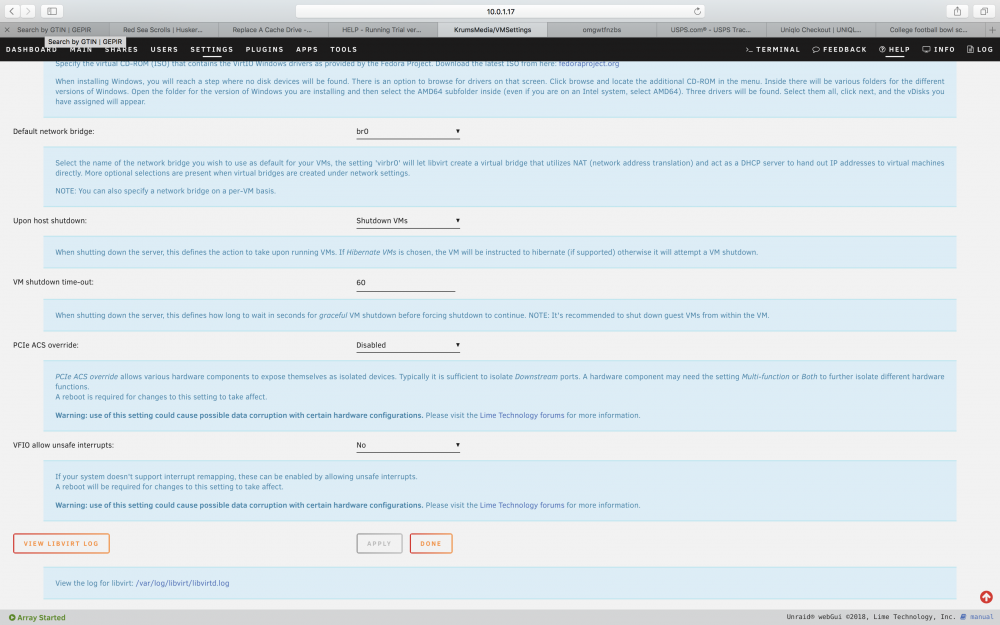This screenshot has width=1000, height=625.
Task: Click the libvirtd.log path text
Action: click(182, 583)
